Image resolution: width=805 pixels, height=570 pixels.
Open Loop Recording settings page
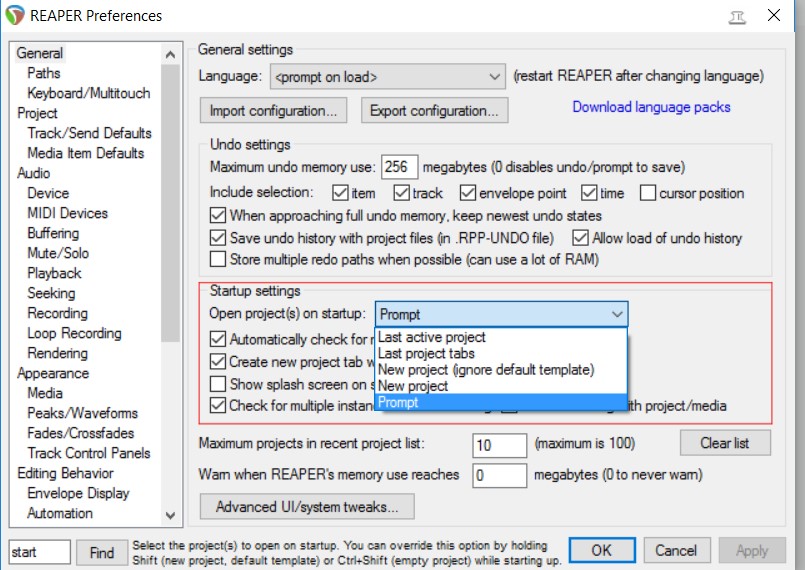click(74, 333)
